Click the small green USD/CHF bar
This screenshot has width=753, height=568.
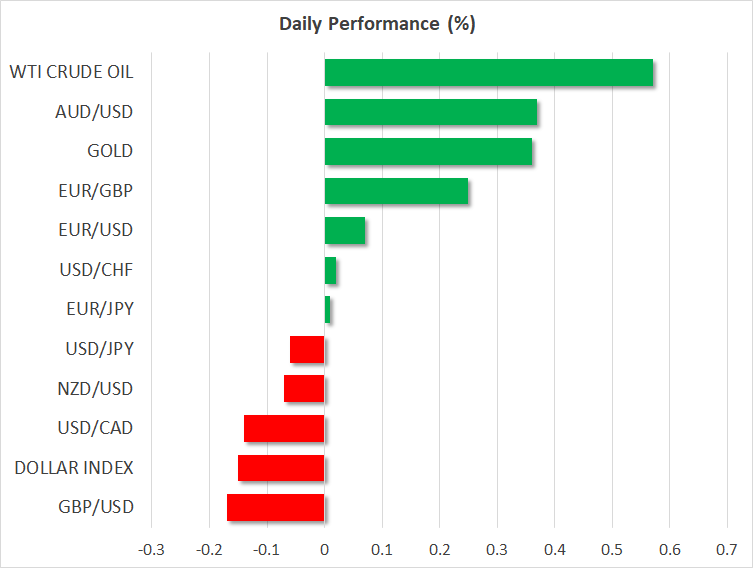click(331, 270)
